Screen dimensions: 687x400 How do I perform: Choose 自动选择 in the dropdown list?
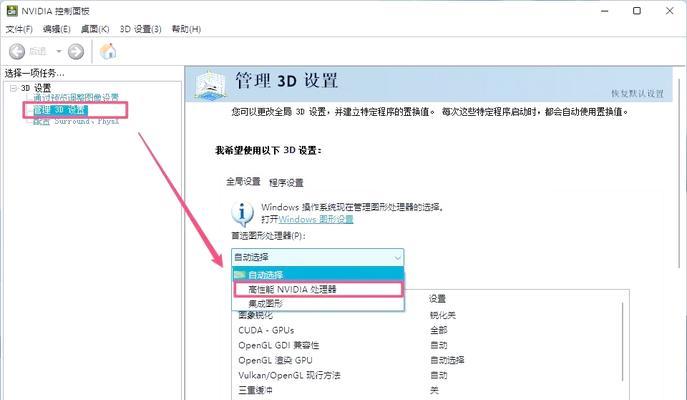[x=318, y=275]
